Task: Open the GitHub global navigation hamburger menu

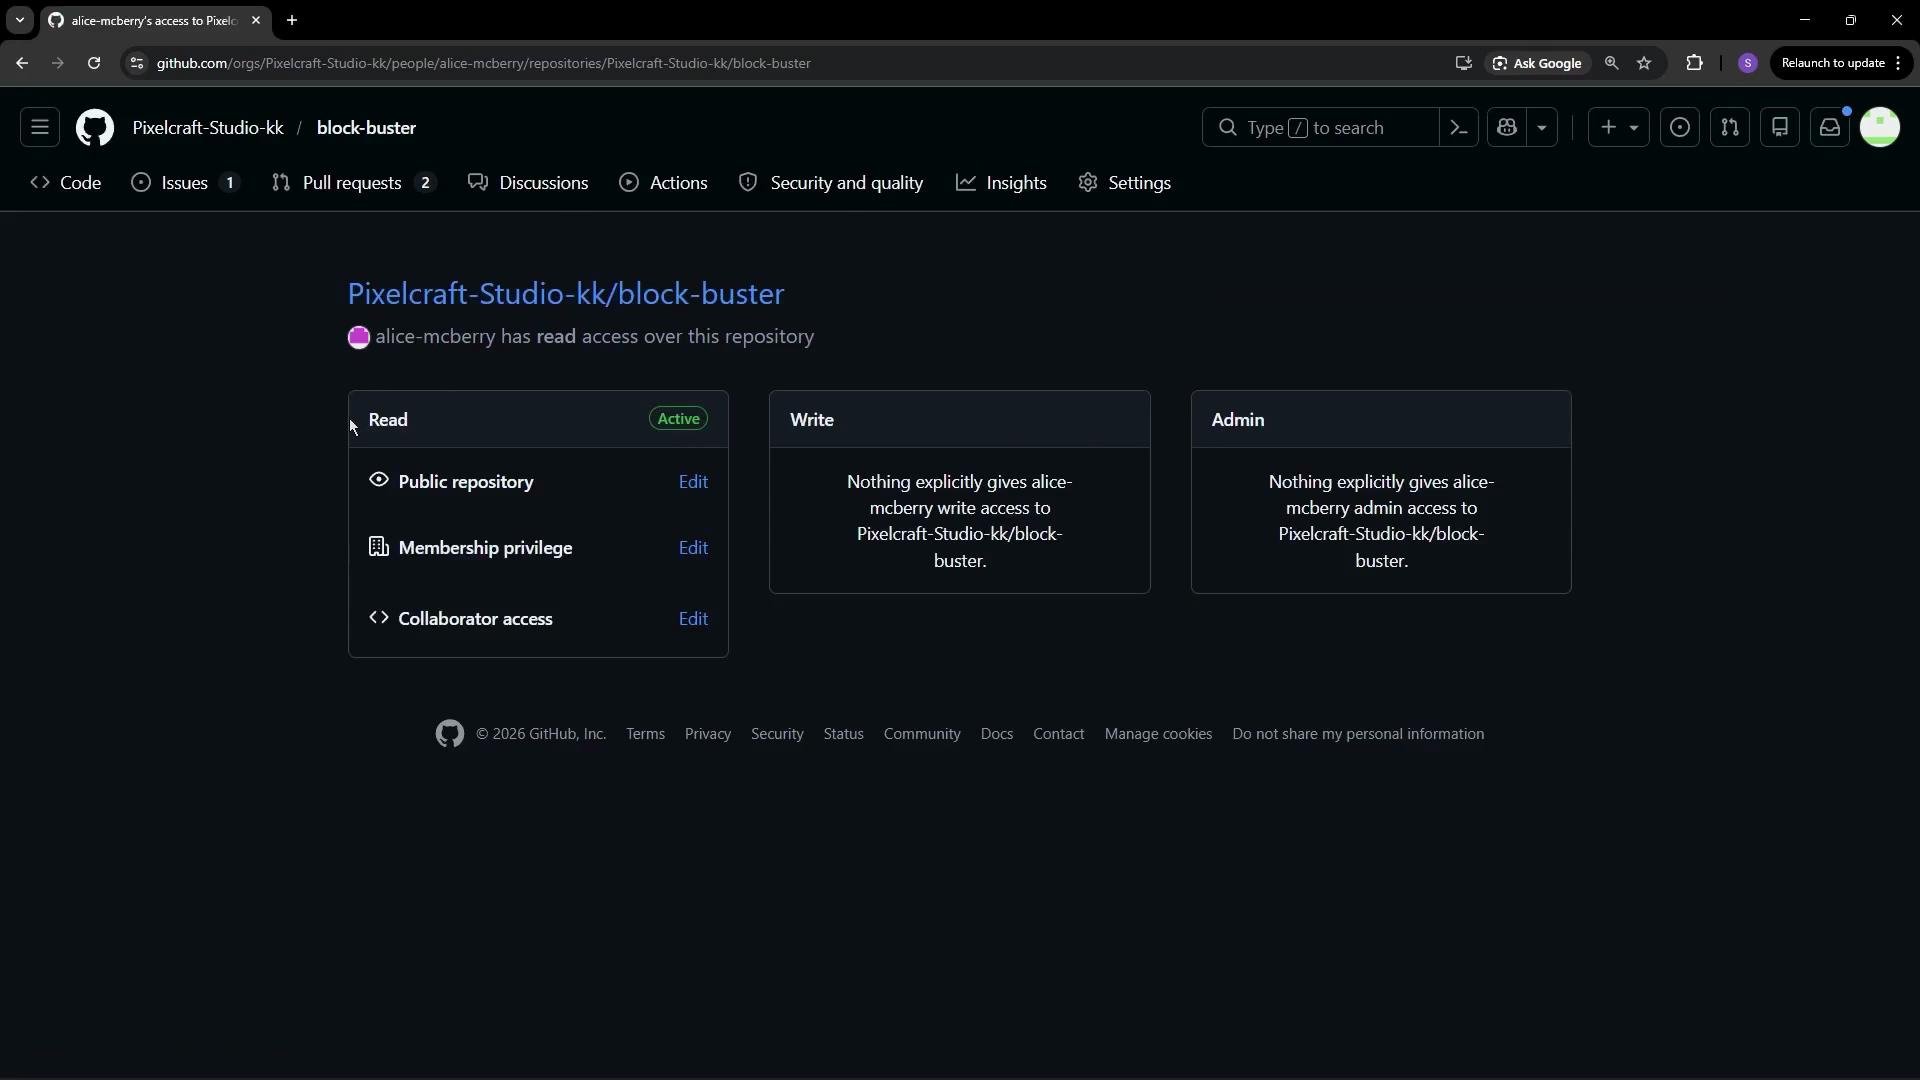Action: [40, 128]
